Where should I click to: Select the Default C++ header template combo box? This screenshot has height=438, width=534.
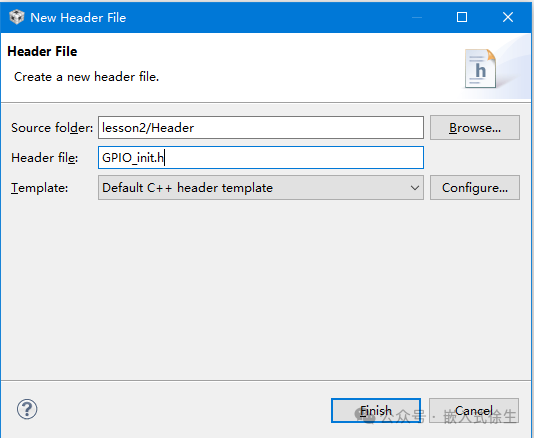click(261, 188)
